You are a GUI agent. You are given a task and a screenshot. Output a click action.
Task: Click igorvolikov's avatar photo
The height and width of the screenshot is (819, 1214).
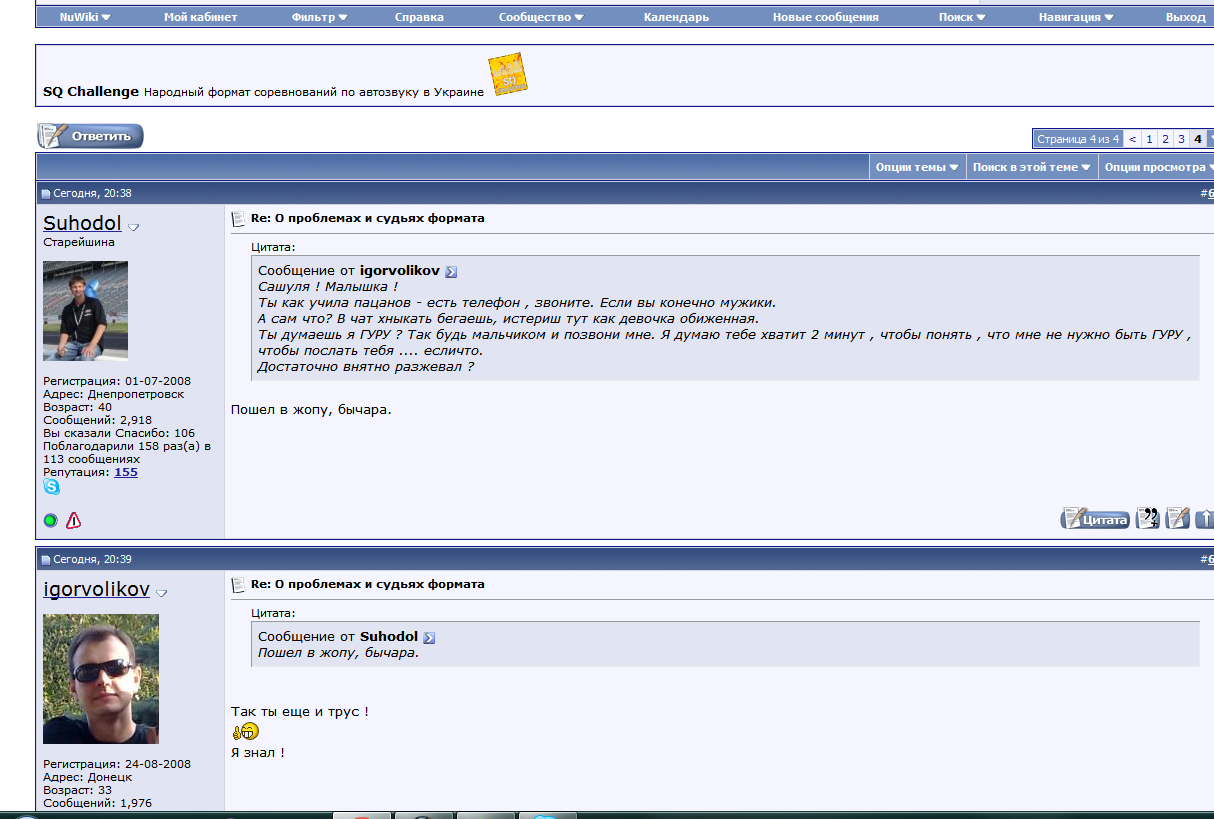tap(100, 679)
